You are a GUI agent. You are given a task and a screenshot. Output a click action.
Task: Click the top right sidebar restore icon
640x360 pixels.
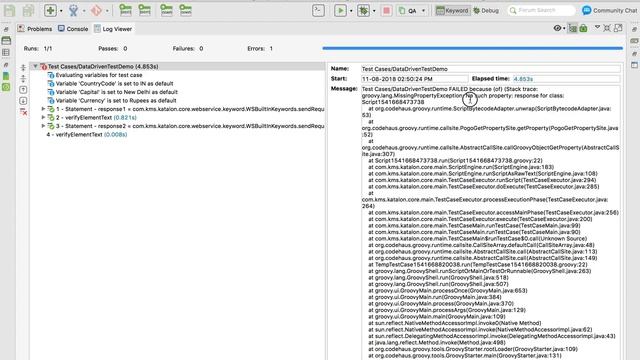tap(634, 29)
